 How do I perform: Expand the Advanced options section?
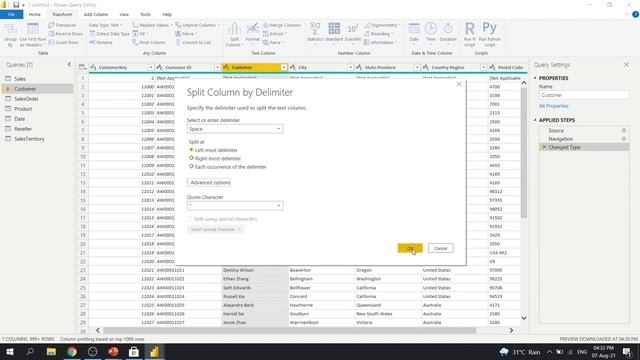click(210, 182)
